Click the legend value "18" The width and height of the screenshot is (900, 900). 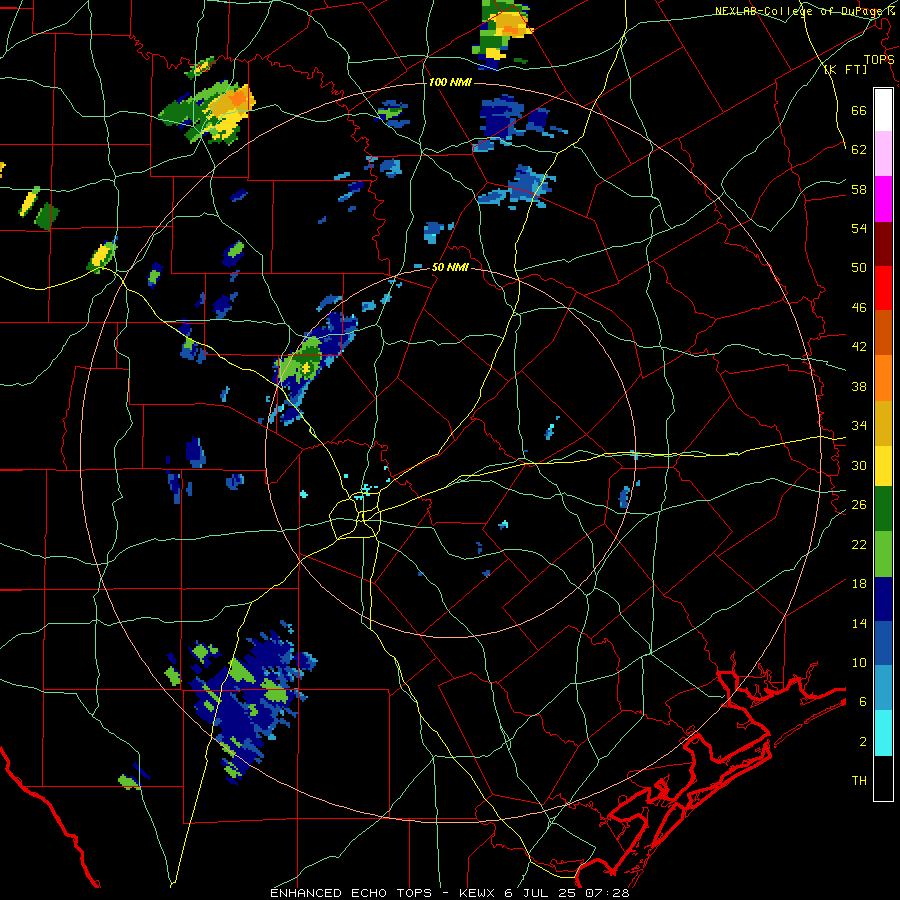(x=859, y=584)
